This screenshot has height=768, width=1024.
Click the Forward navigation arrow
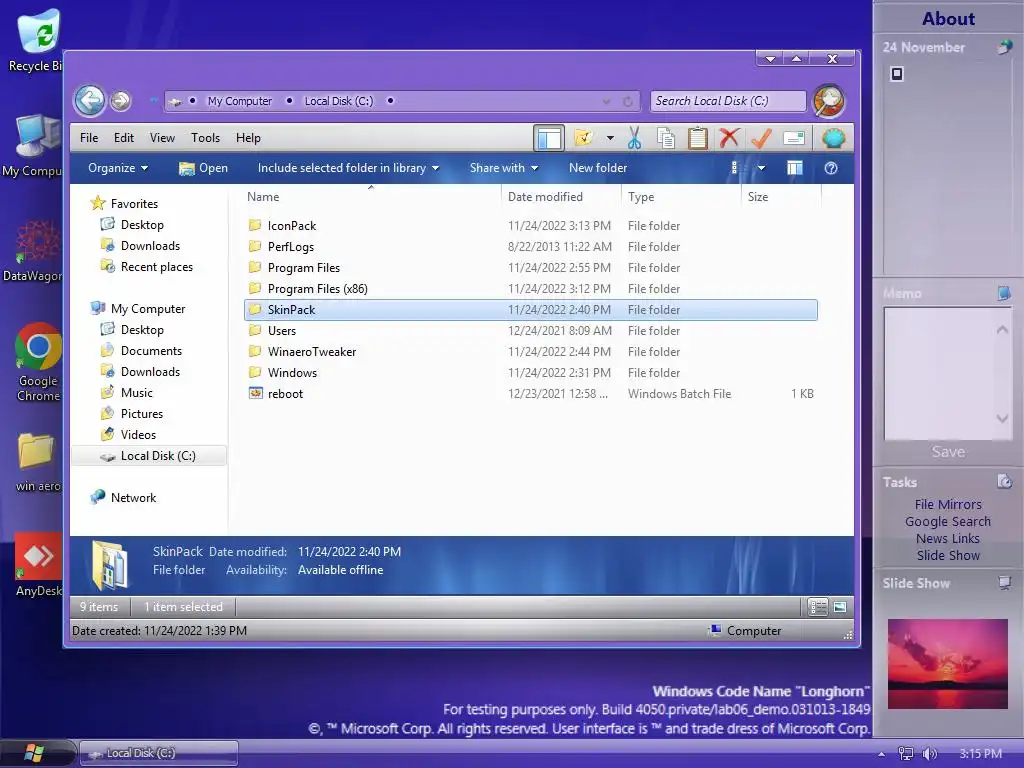120,101
